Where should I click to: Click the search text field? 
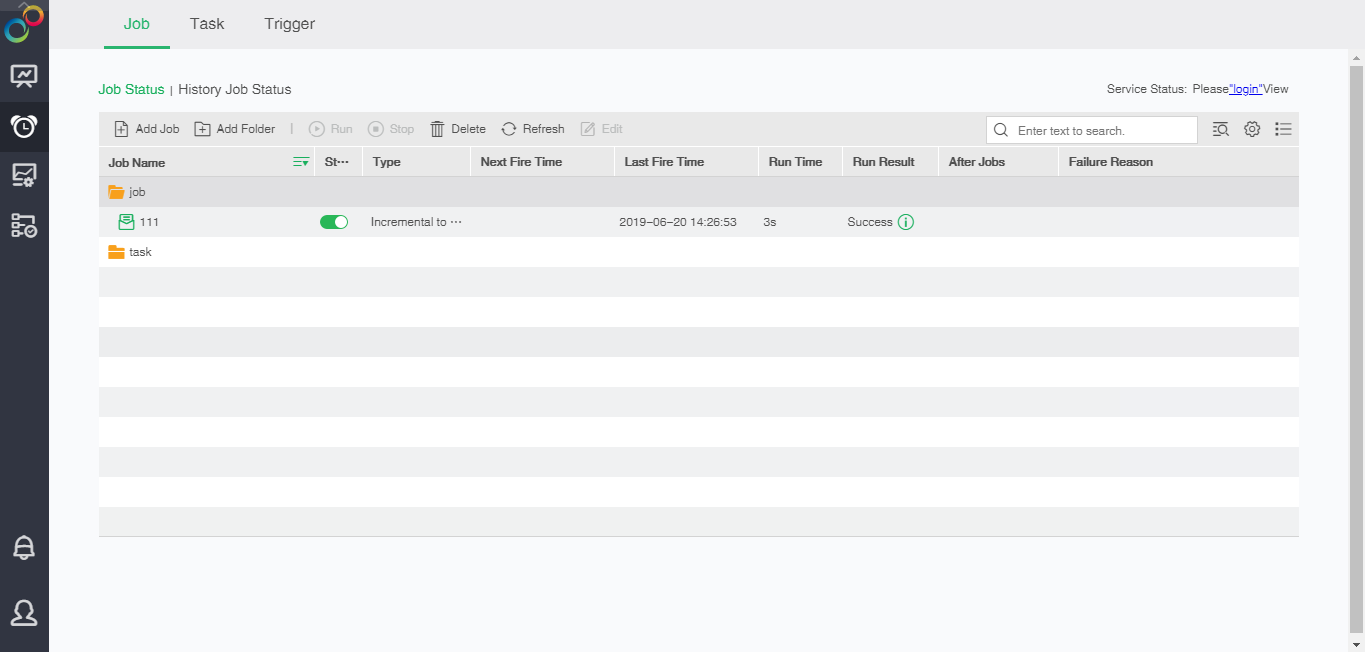coord(1092,130)
